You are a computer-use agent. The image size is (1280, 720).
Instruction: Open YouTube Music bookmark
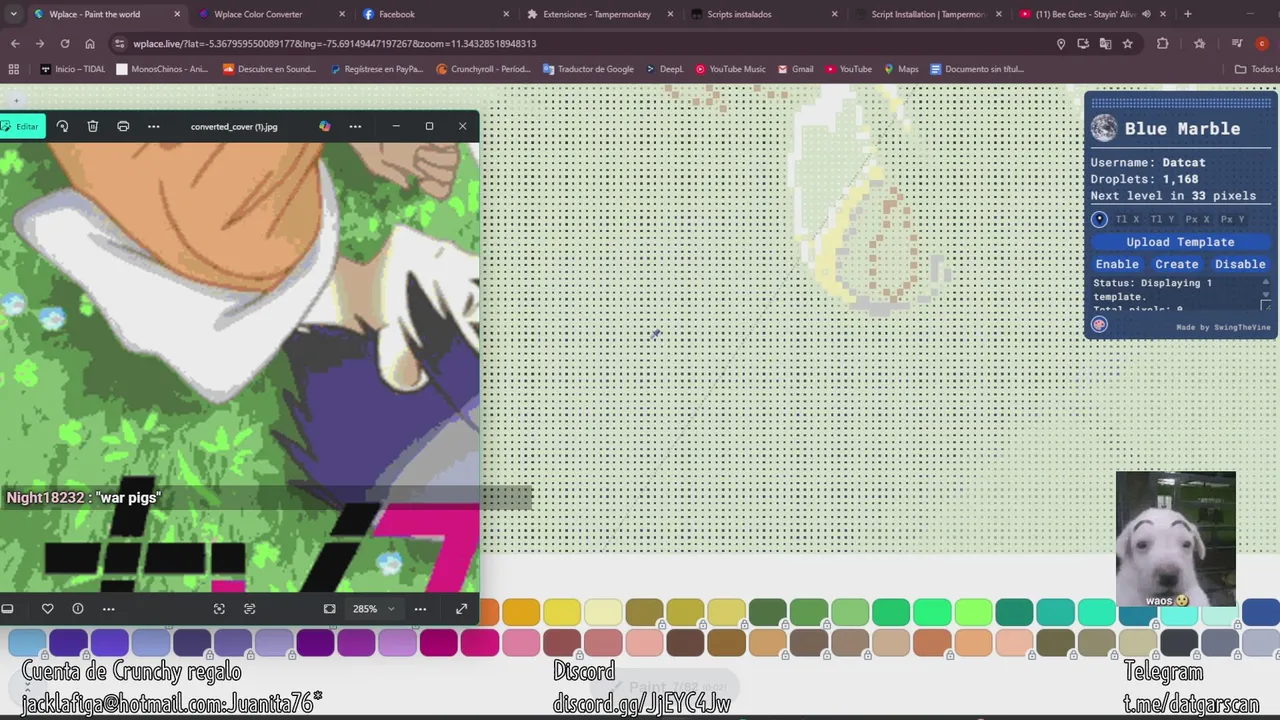(x=730, y=69)
